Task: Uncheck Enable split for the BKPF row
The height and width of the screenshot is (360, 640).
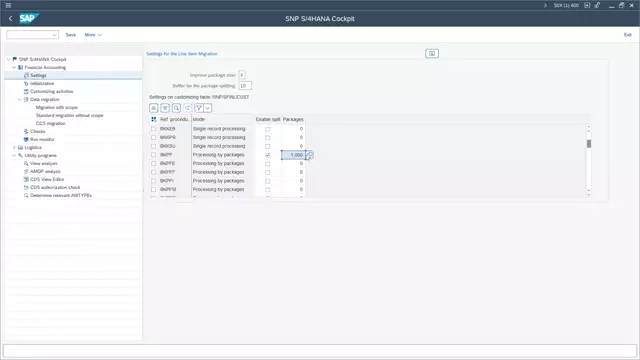Action: coord(268,155)
